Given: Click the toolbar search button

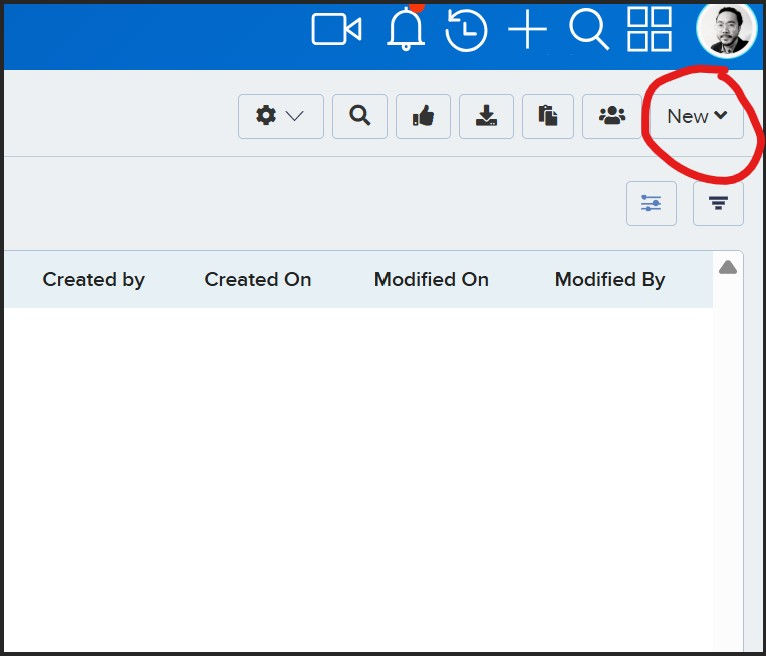Looking at the screenshot, I should [x=360, y=116].
